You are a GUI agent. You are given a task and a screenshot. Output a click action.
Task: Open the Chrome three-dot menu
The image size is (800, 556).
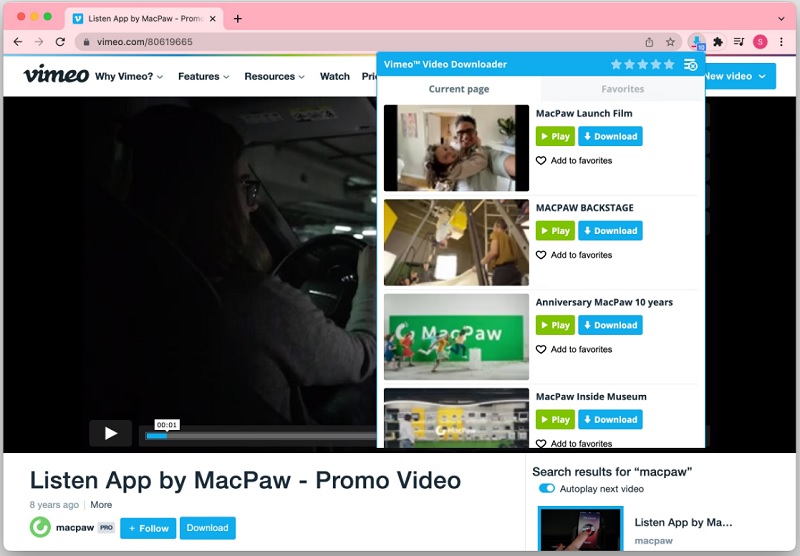[x=781, y=42]
